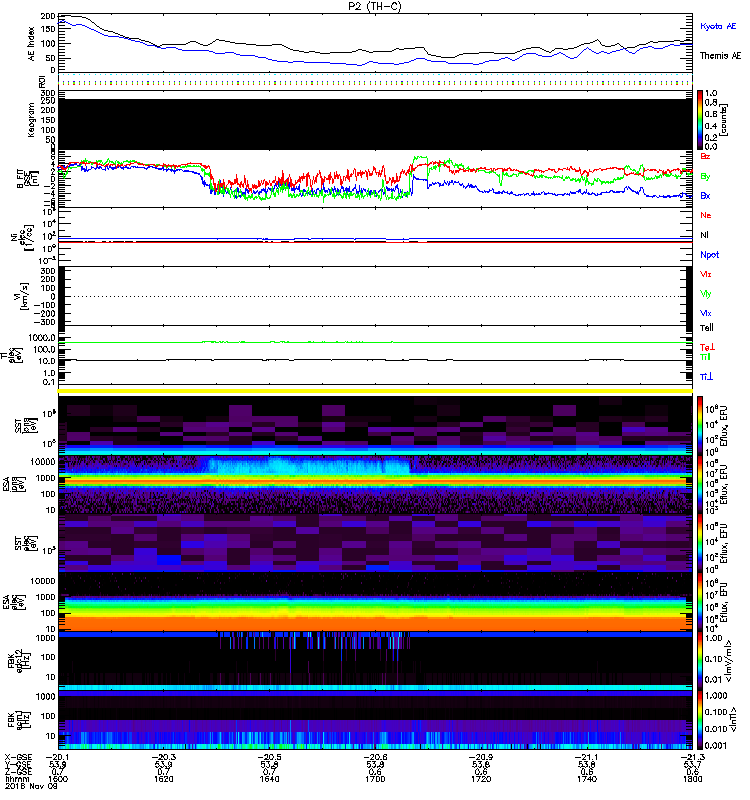Click the 2018 Nov 09 date label
This screenshot has width=750, height=800.
[31, 786]
